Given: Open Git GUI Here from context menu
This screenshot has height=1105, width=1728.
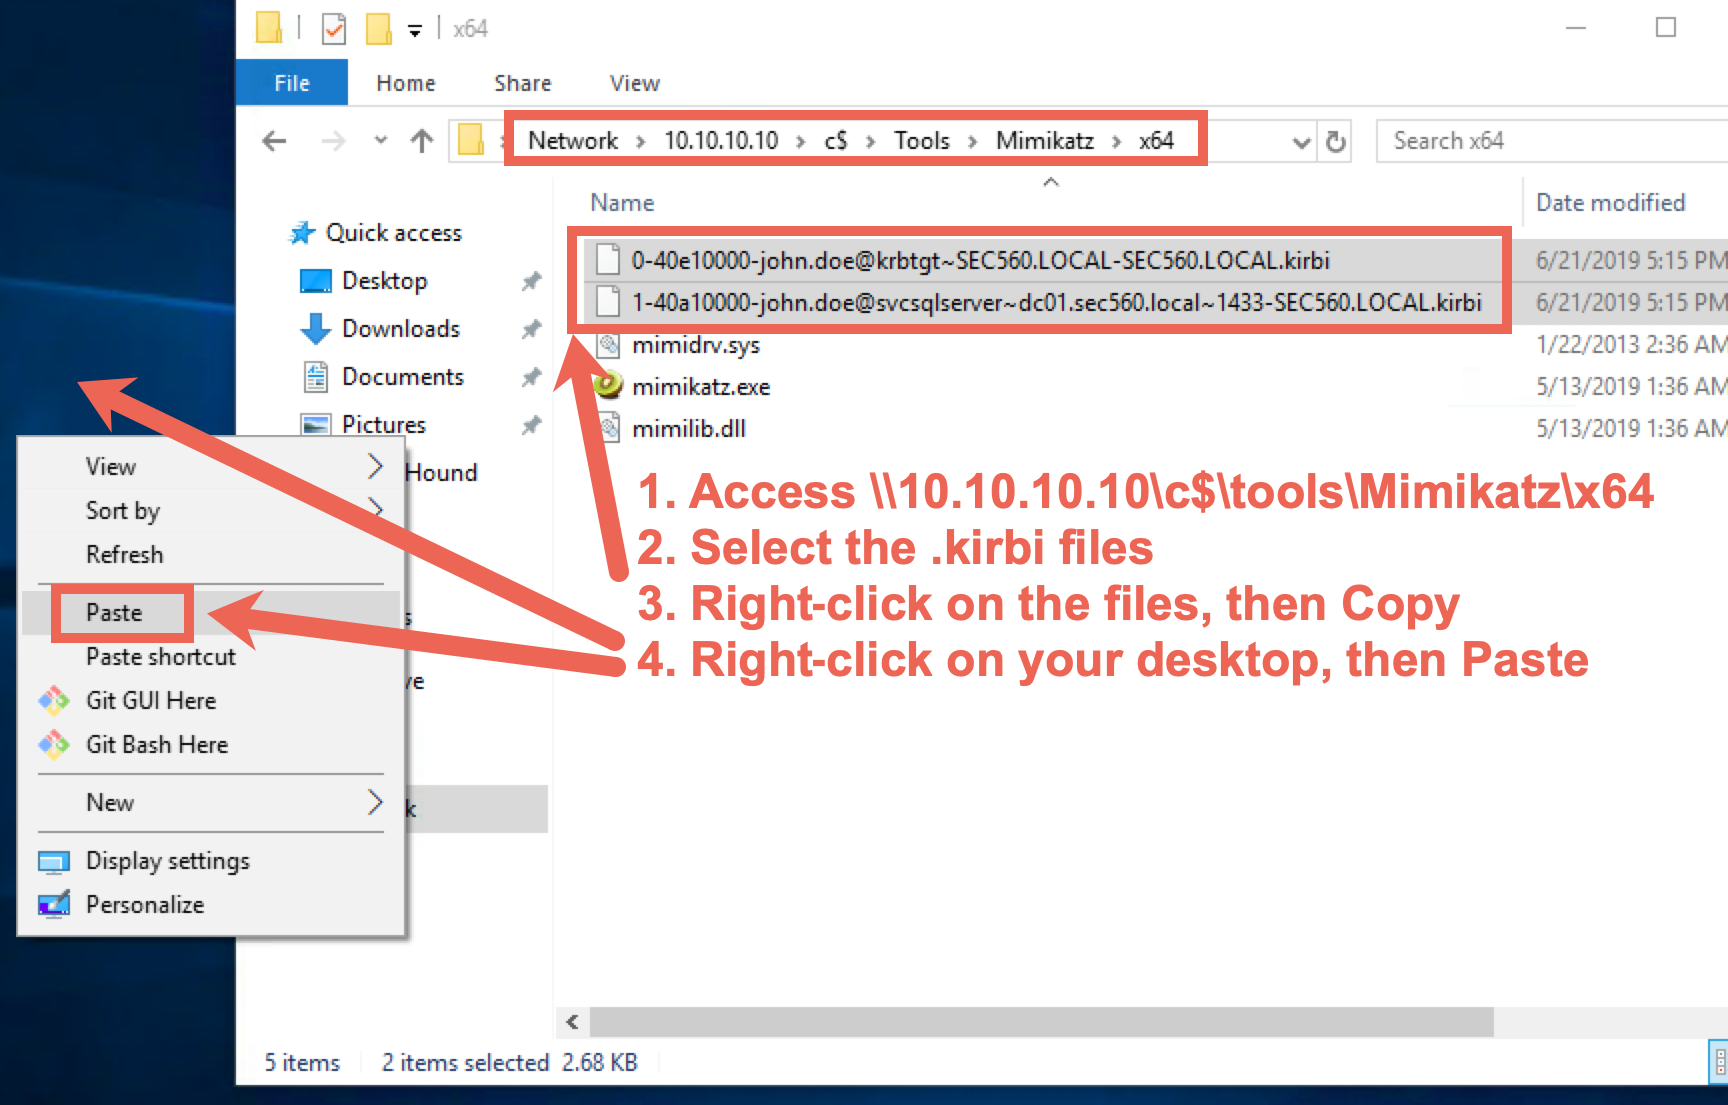Looking at the screenshot, I should tap(150, 701).
